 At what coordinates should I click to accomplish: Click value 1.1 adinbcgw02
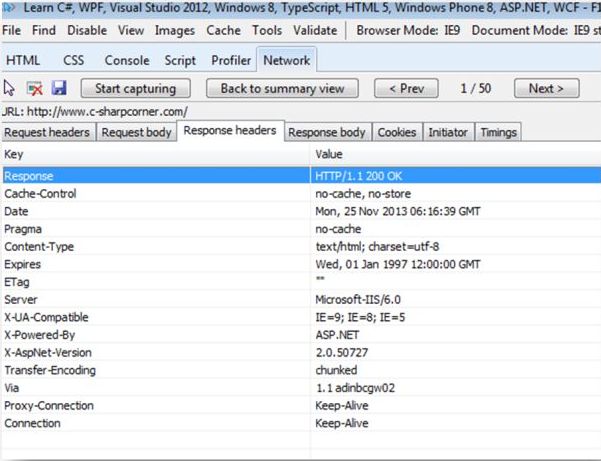(x=355, y=388)
